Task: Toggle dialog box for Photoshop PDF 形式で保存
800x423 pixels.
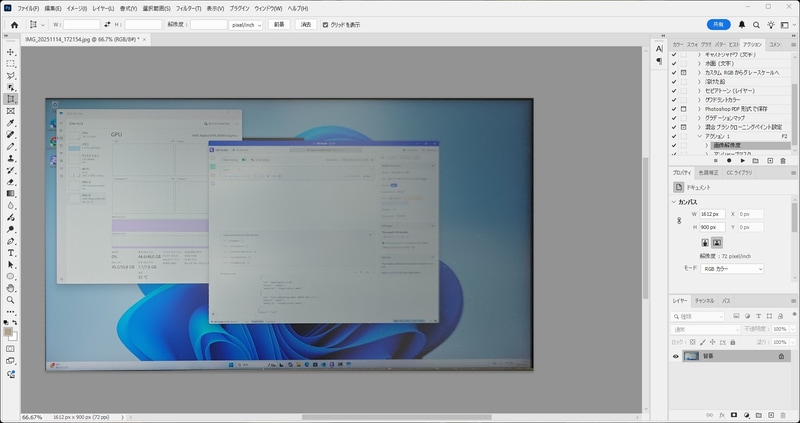Action: pos(684,109)
